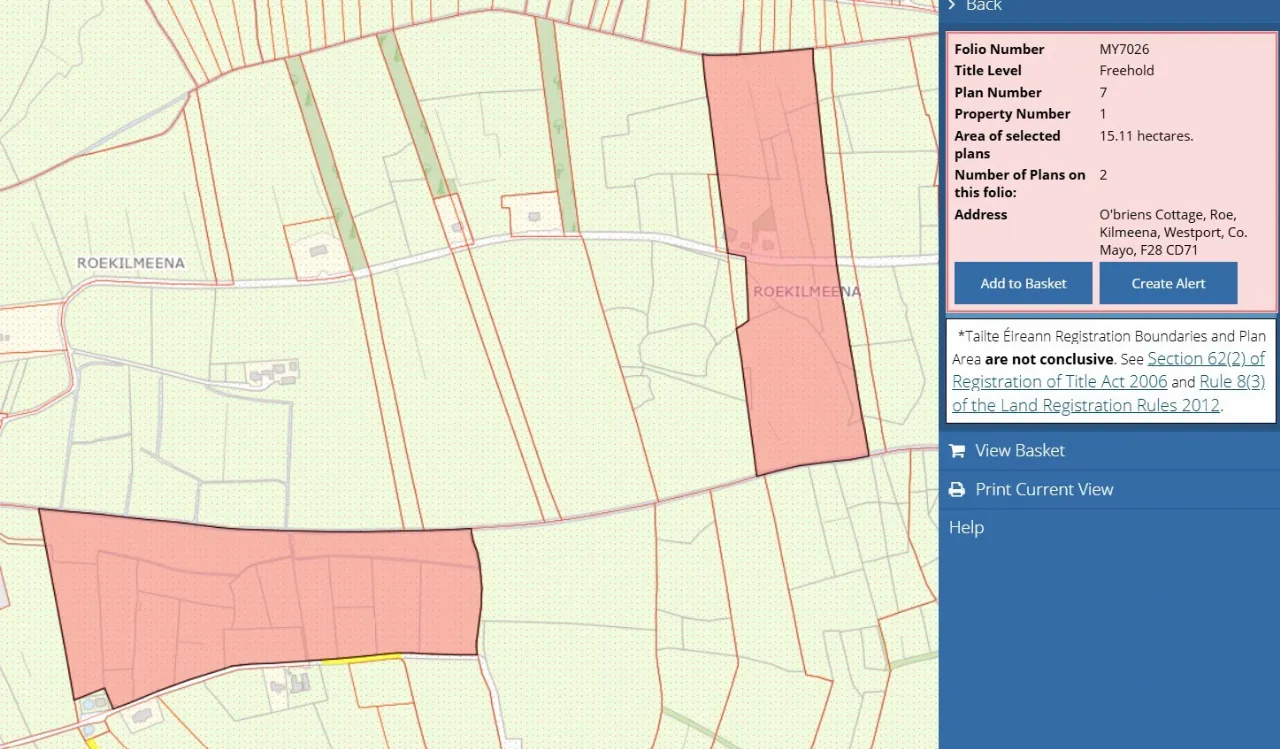Click the ROEKILMEENA label inside the red parcel
Viewport: 1280px width, 749px height.
coord(806,291)
